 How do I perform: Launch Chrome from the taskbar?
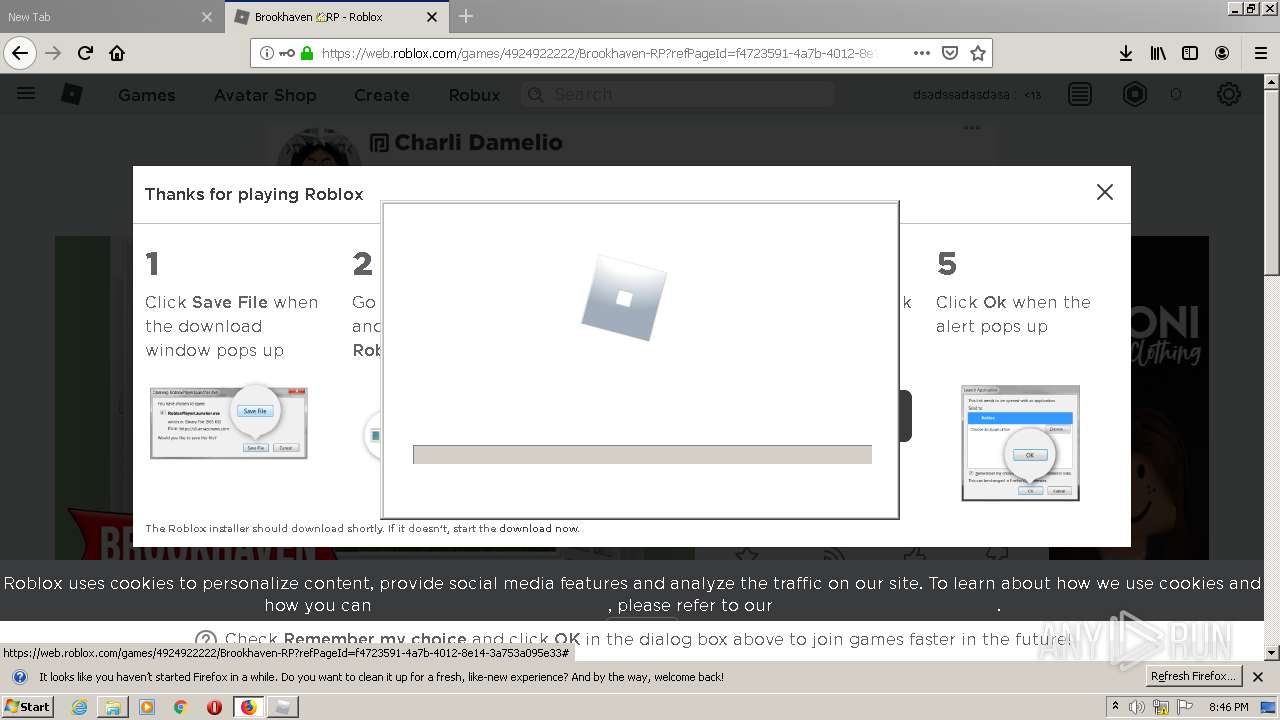coord(181,707)
